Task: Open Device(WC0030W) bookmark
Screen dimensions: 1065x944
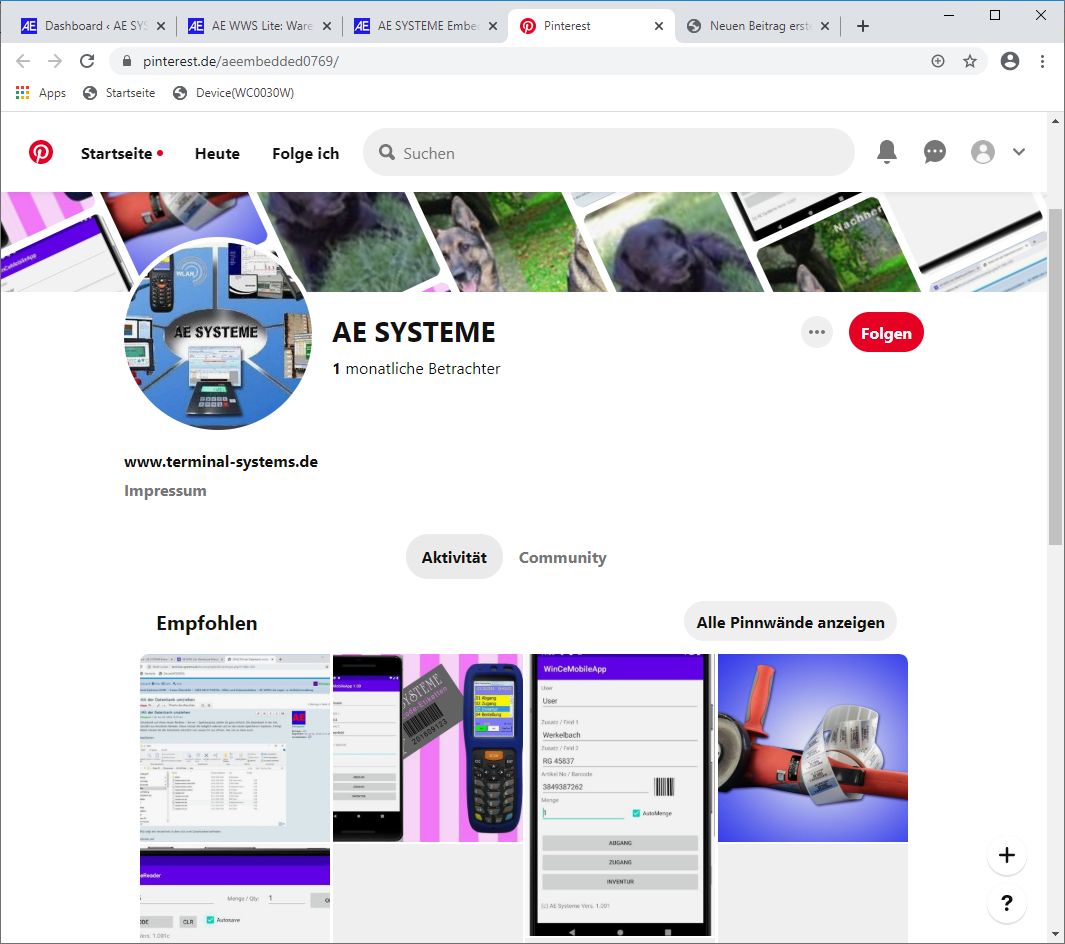Action: pos(234,93)
